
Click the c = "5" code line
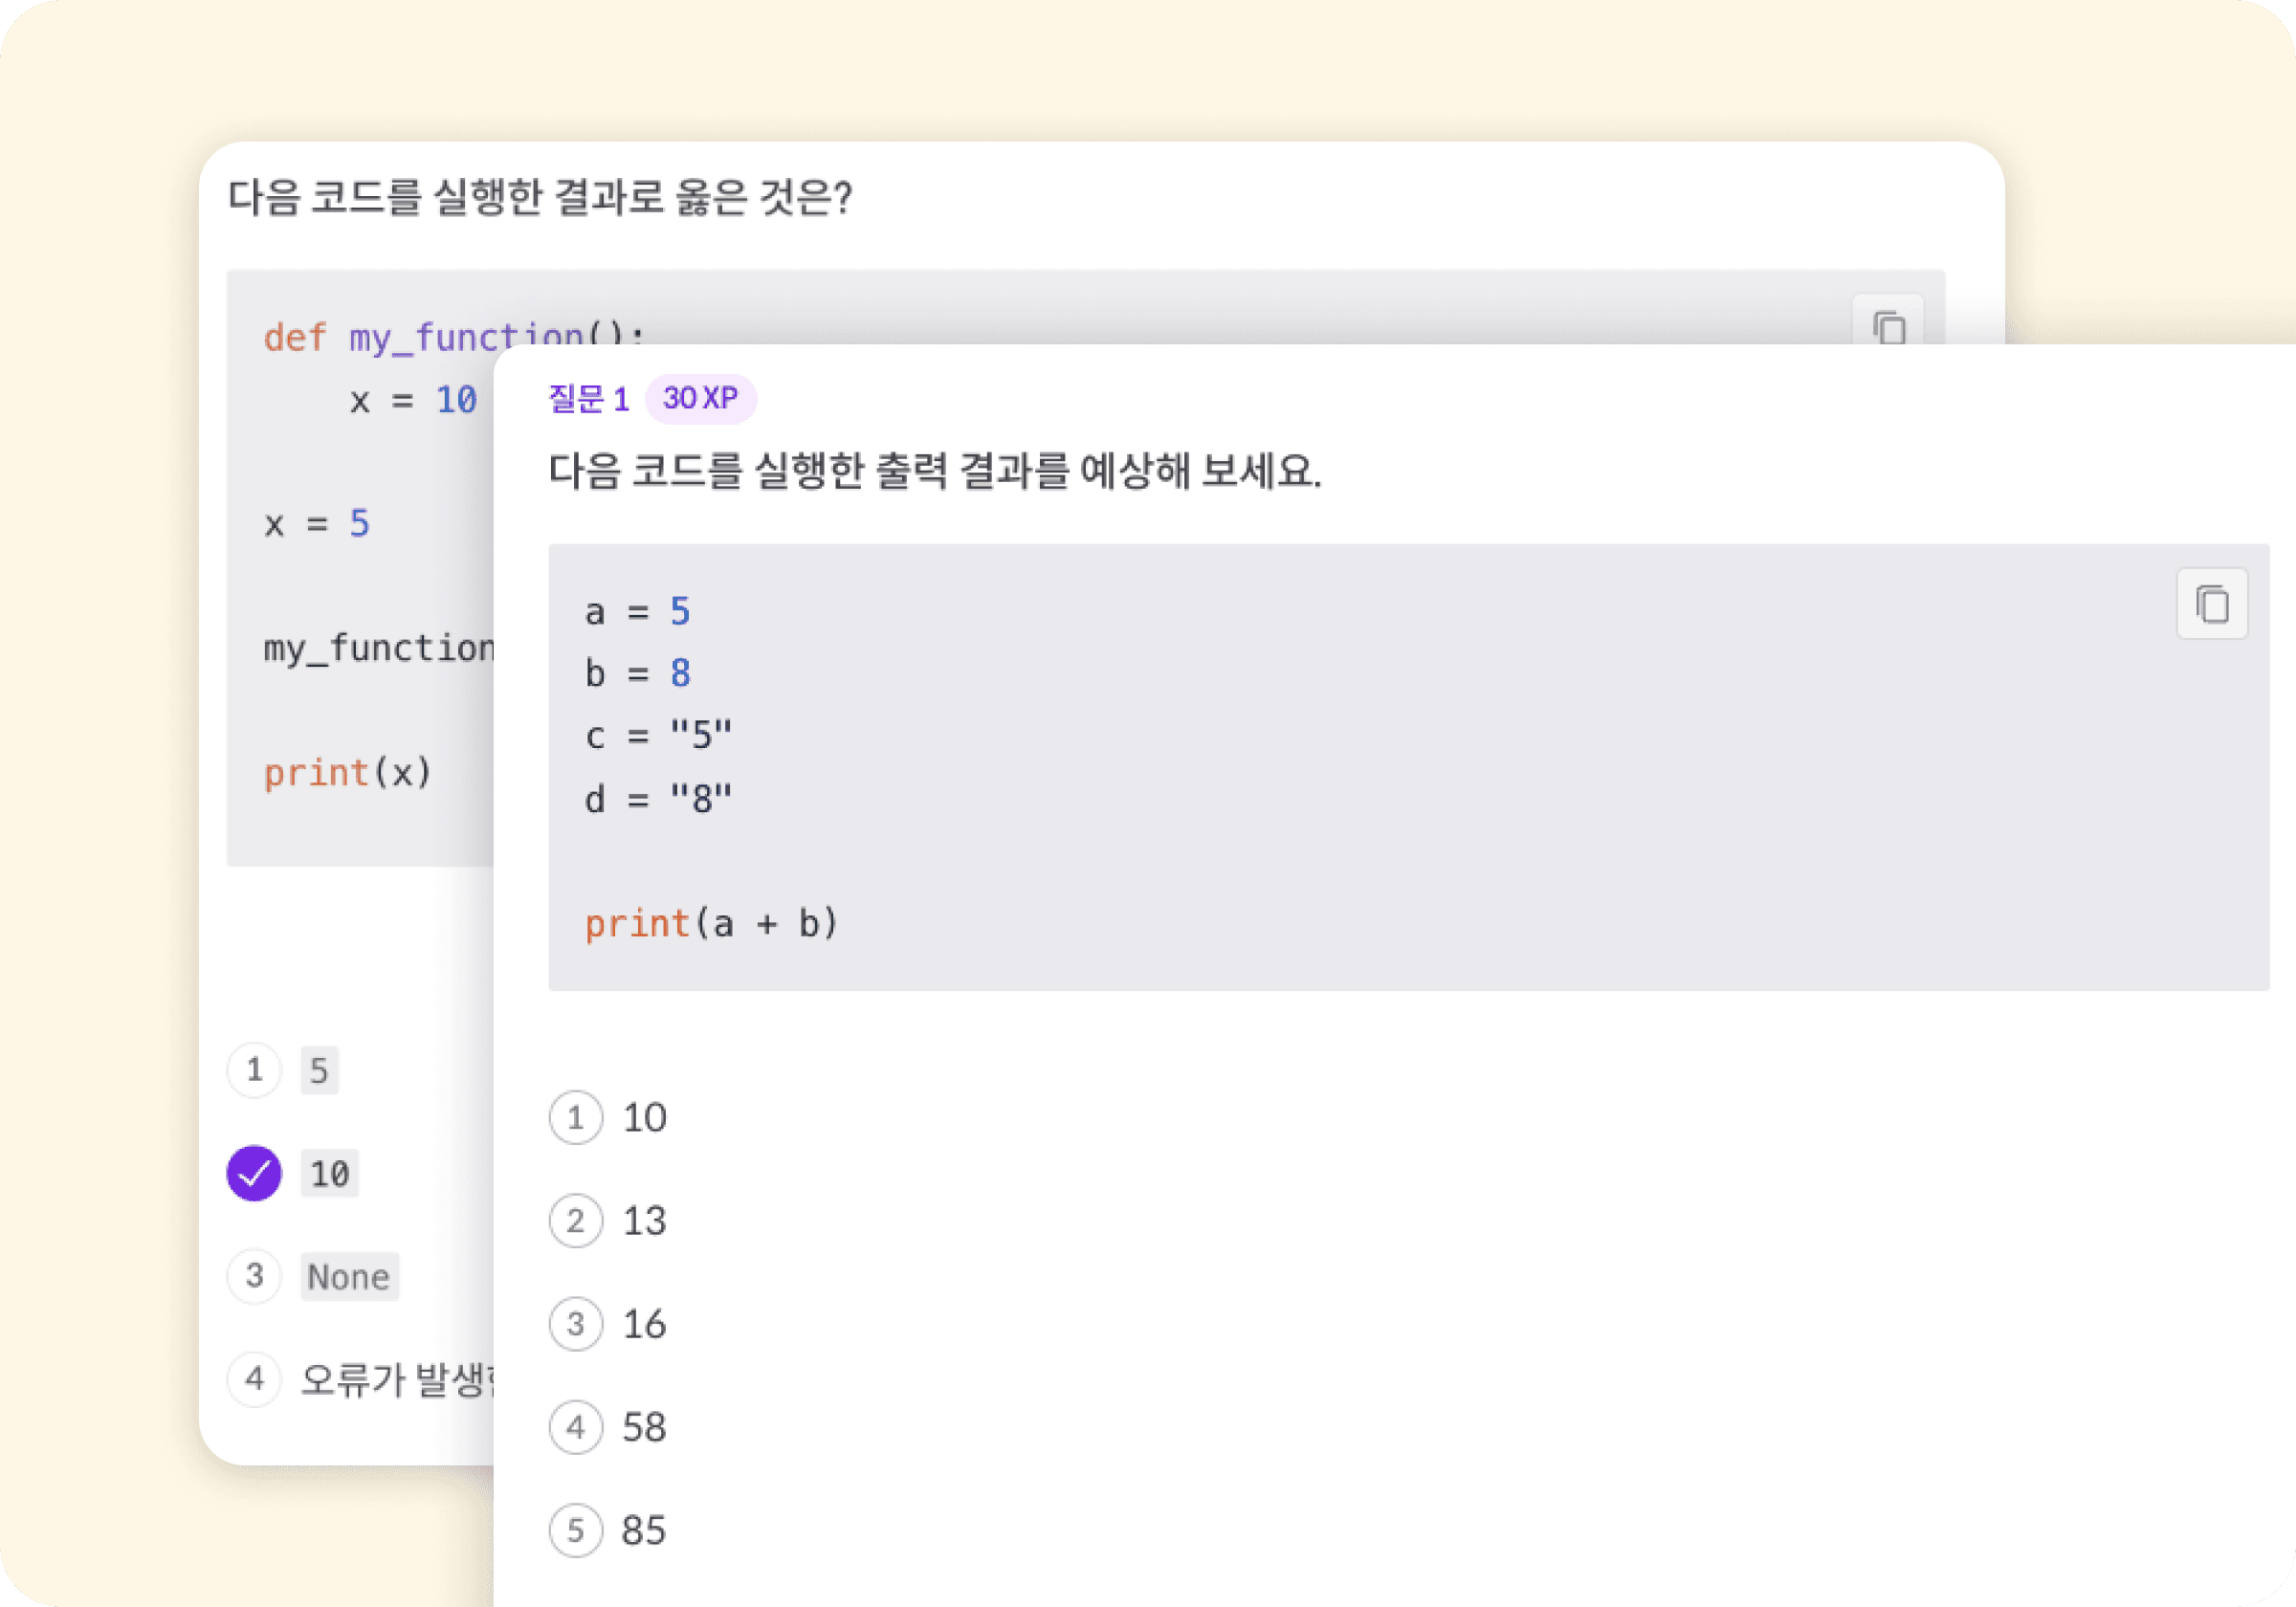point(658,735)
